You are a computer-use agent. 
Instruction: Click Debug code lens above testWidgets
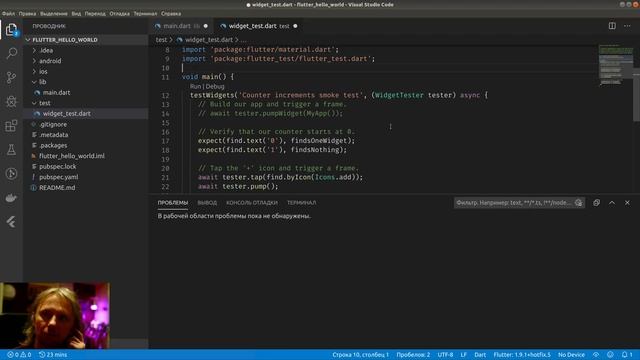click(x=215, y=86)
